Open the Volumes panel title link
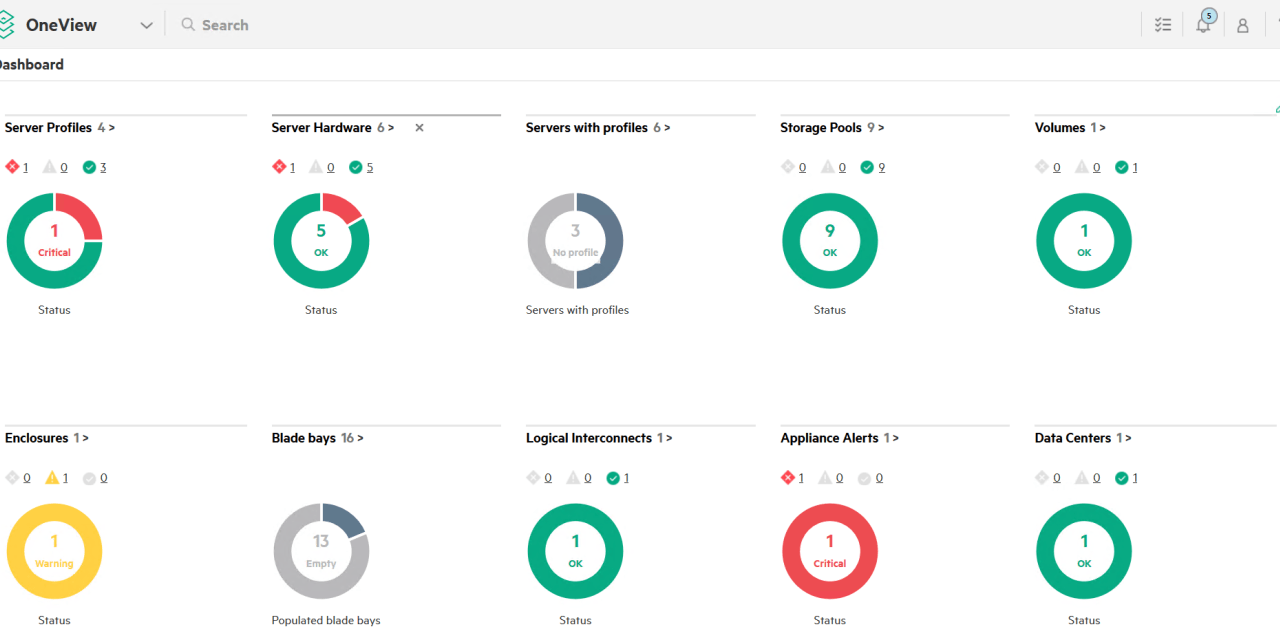The image size is (1280, 640). [x=1060, y=127]
